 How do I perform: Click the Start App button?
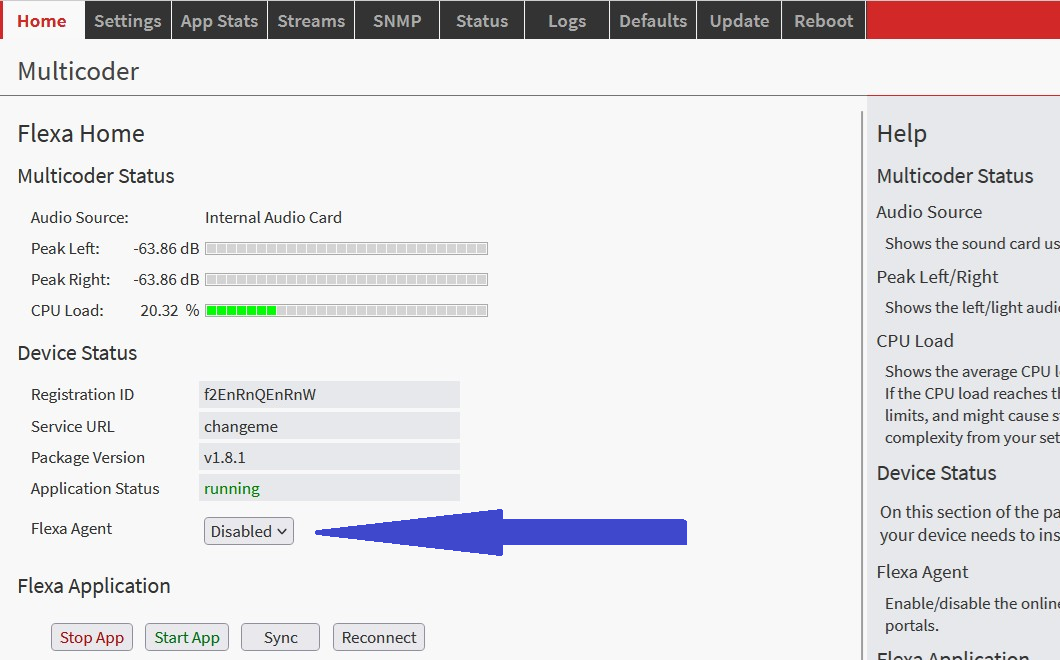[187, 637]
